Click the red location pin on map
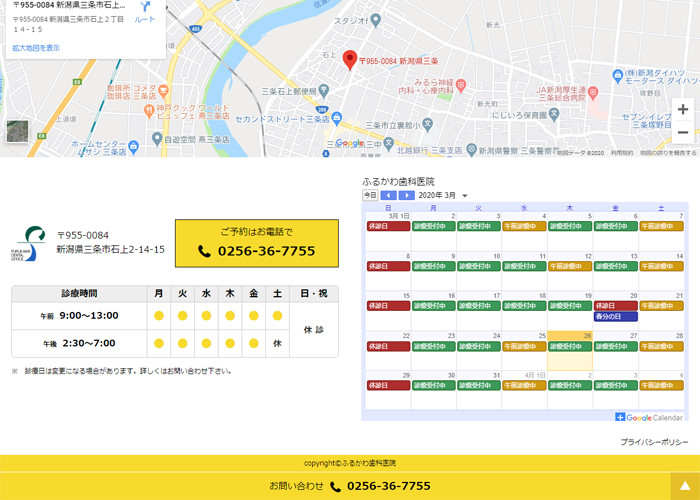This screenshot has height=500, width=700. pyautogui.click(x=349, y=60)
